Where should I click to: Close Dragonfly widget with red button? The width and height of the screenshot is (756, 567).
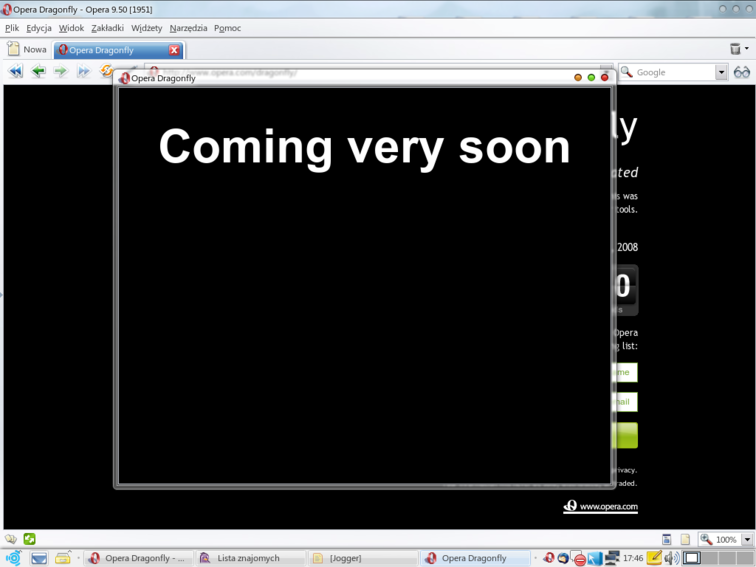[x=605, y=78]
